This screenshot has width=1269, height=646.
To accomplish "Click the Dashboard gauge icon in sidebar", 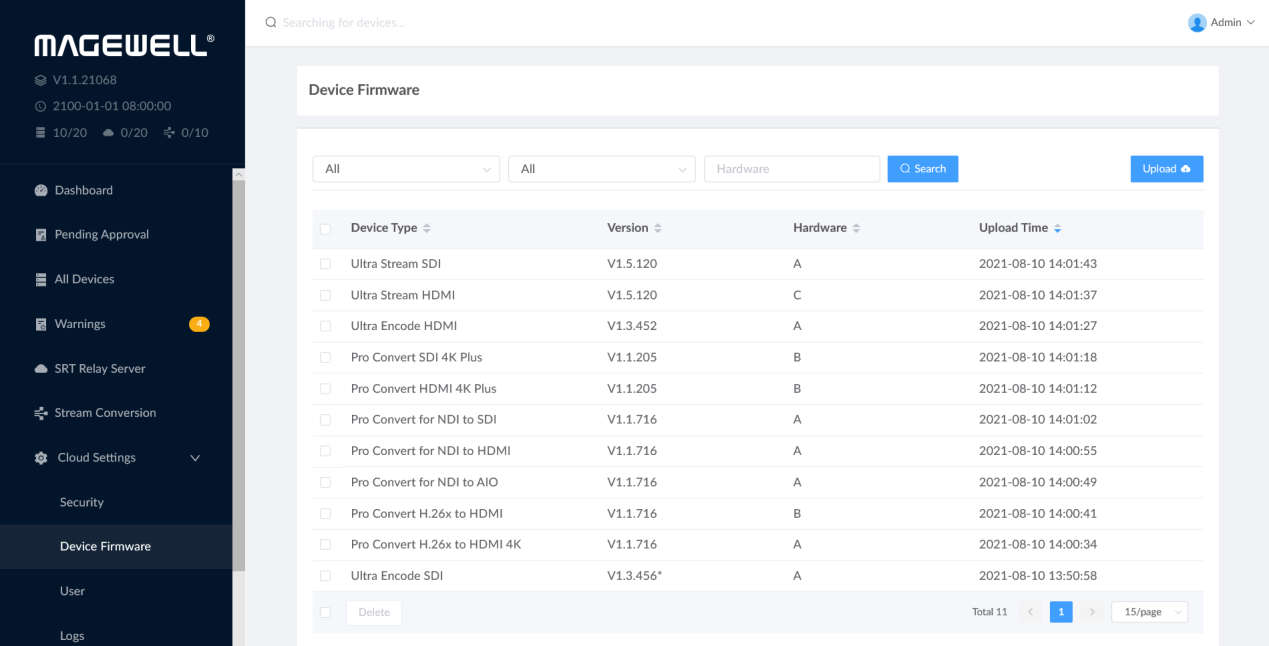I will (x=41, y=190).
